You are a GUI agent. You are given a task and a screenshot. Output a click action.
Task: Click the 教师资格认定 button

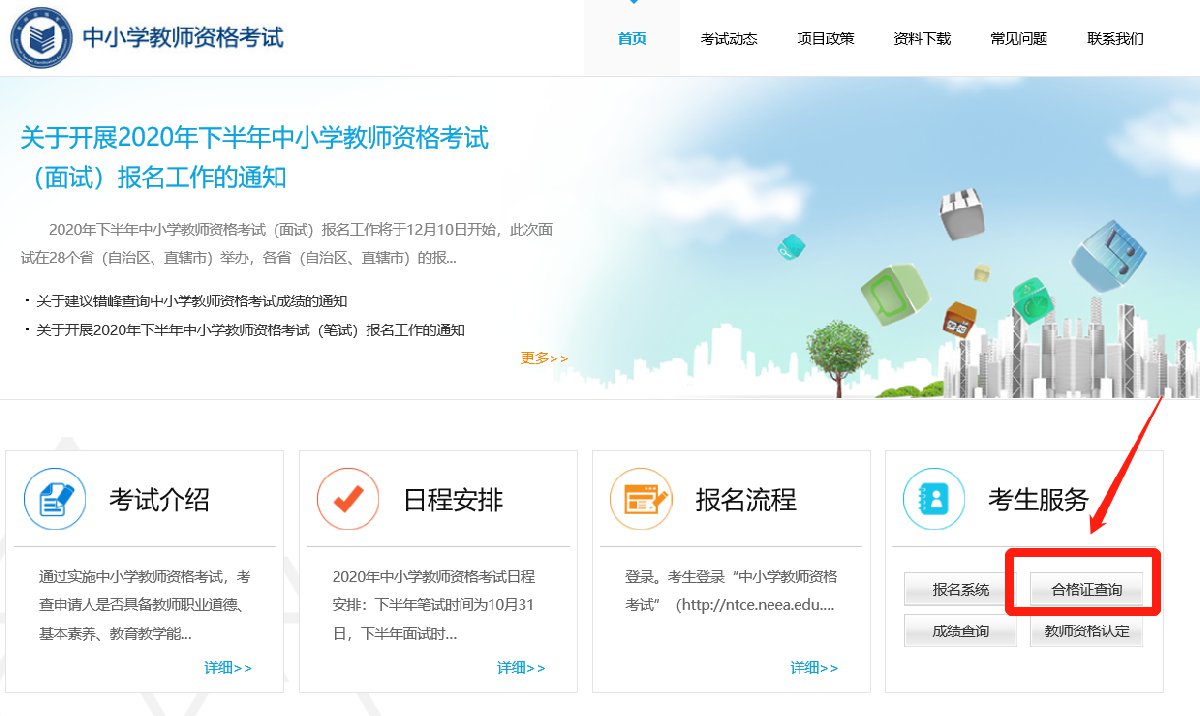pos(1087,631)
